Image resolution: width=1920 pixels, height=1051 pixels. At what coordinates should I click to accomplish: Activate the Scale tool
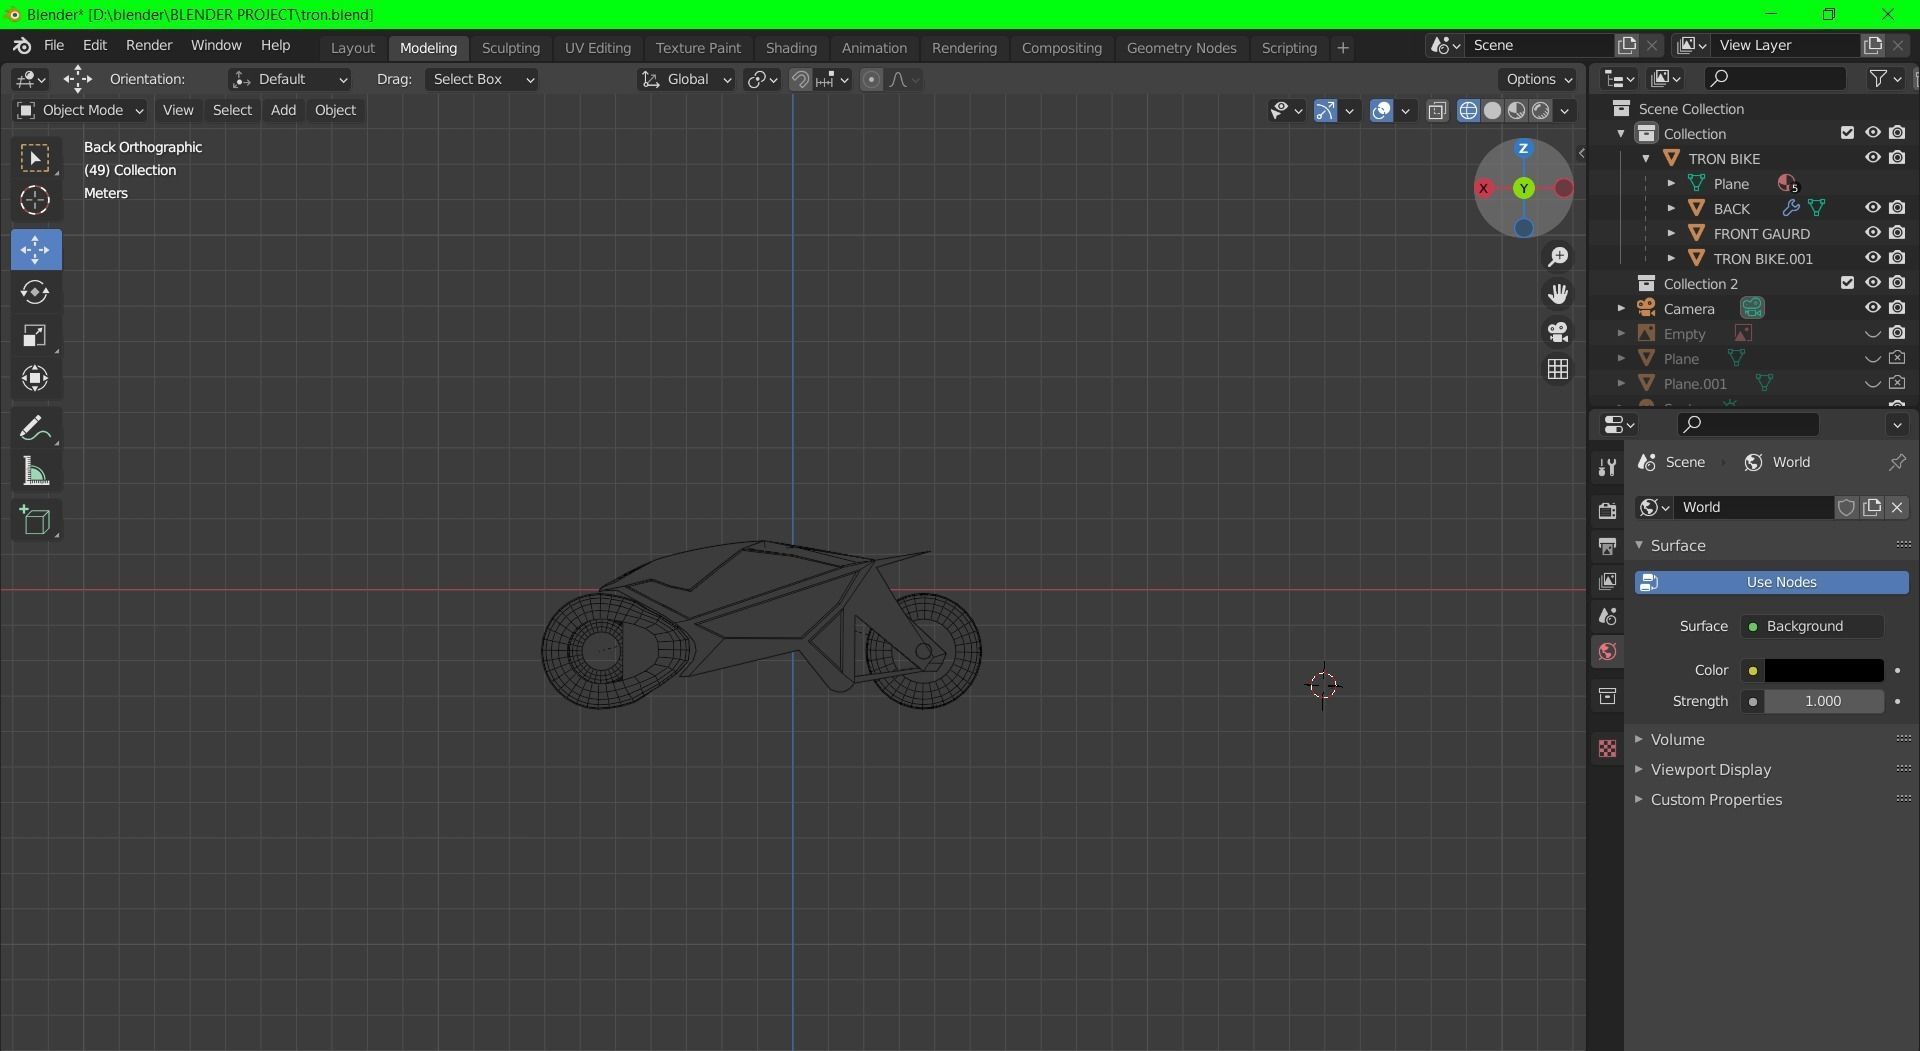click(36, 335)
